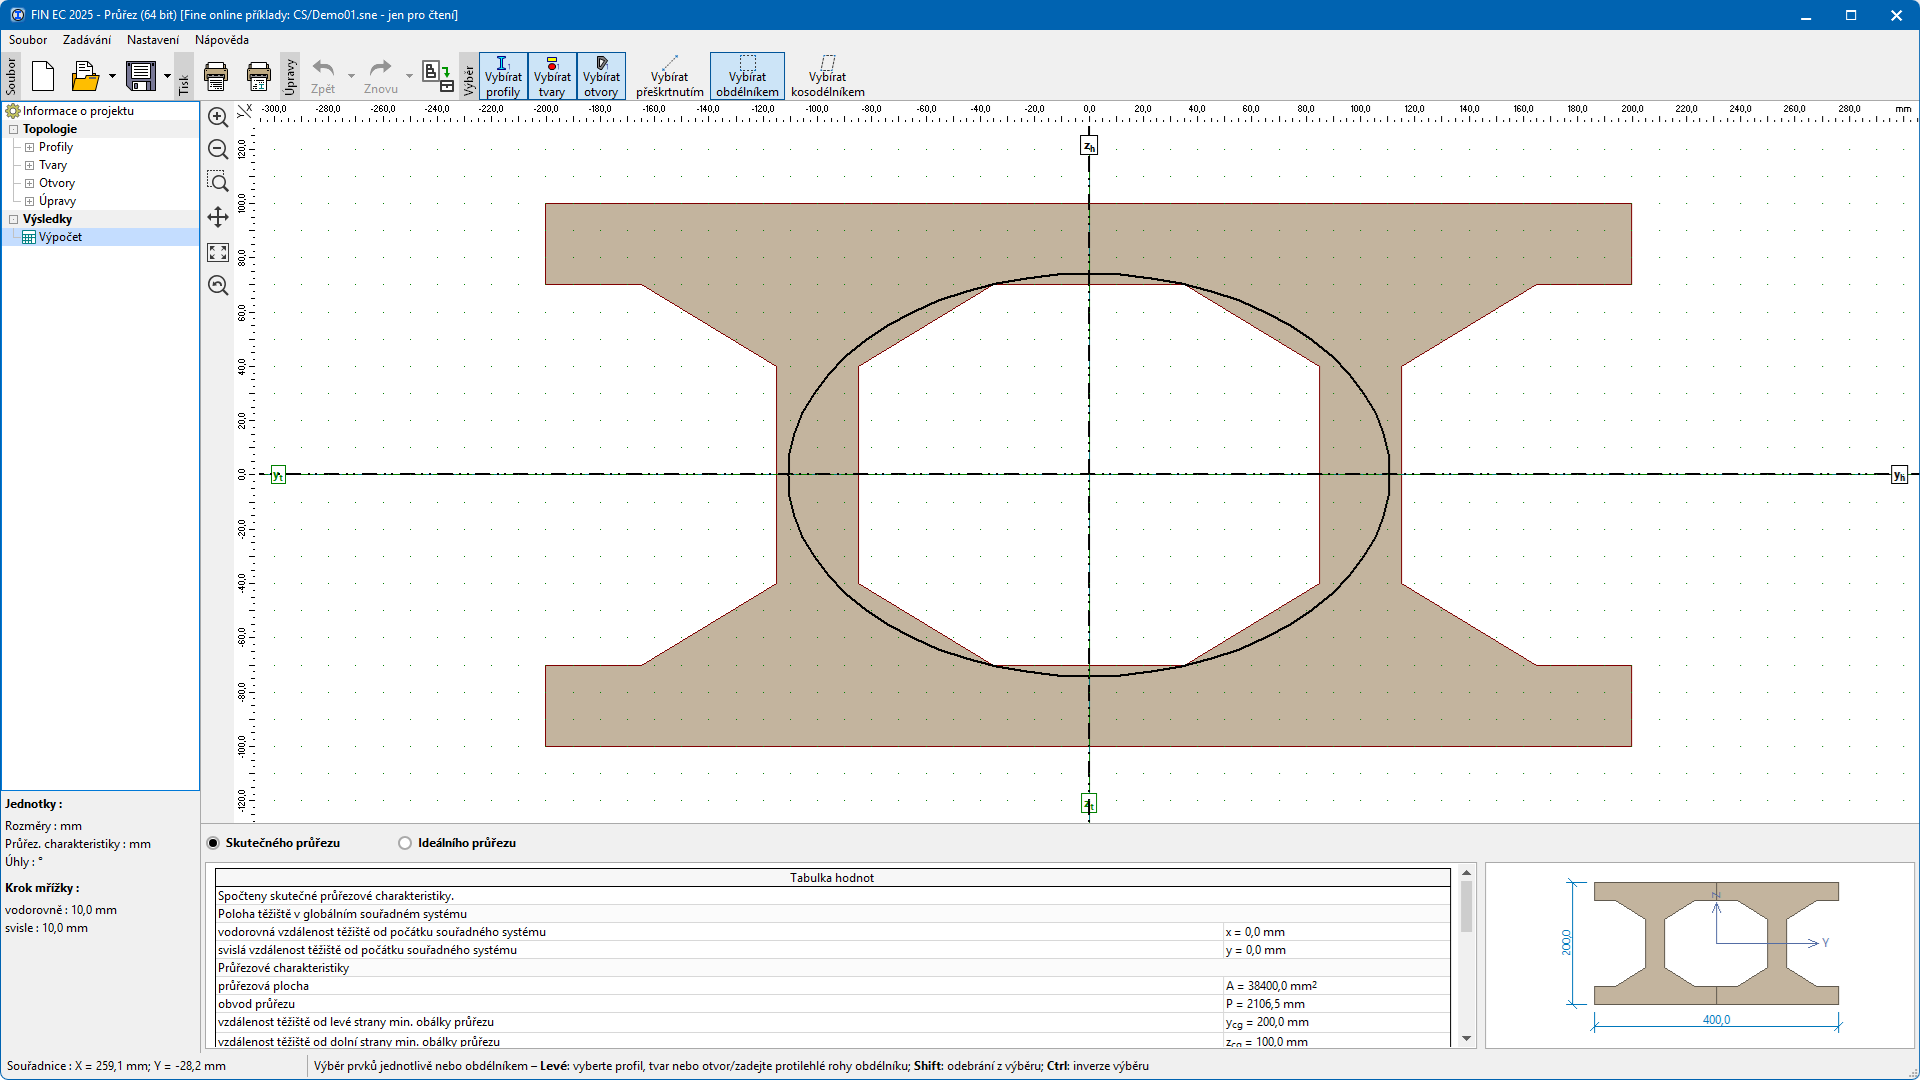This screenshot has width=1920, height=1080.
Task: Select the Skutečného průřezu radio button
Action: coord(213,843)
